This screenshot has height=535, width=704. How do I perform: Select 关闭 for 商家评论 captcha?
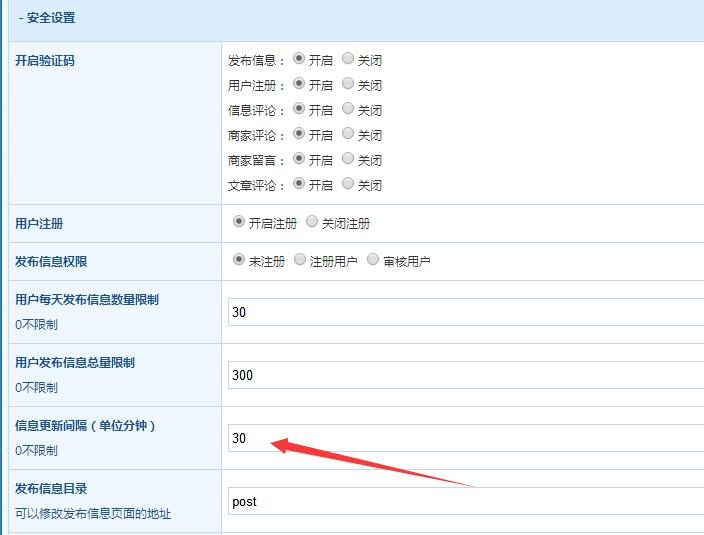pos(348,134)
